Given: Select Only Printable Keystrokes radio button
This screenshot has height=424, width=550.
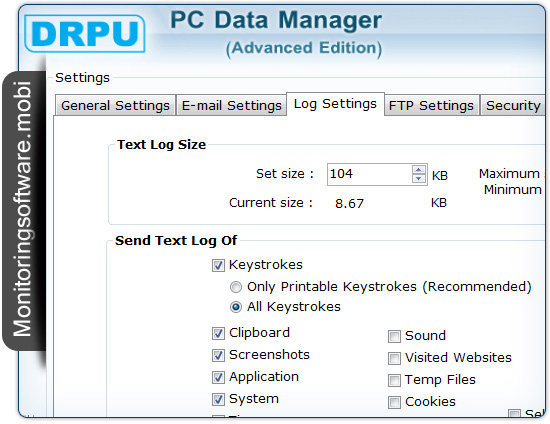Looking at the screenshot, I should [236, 287].
